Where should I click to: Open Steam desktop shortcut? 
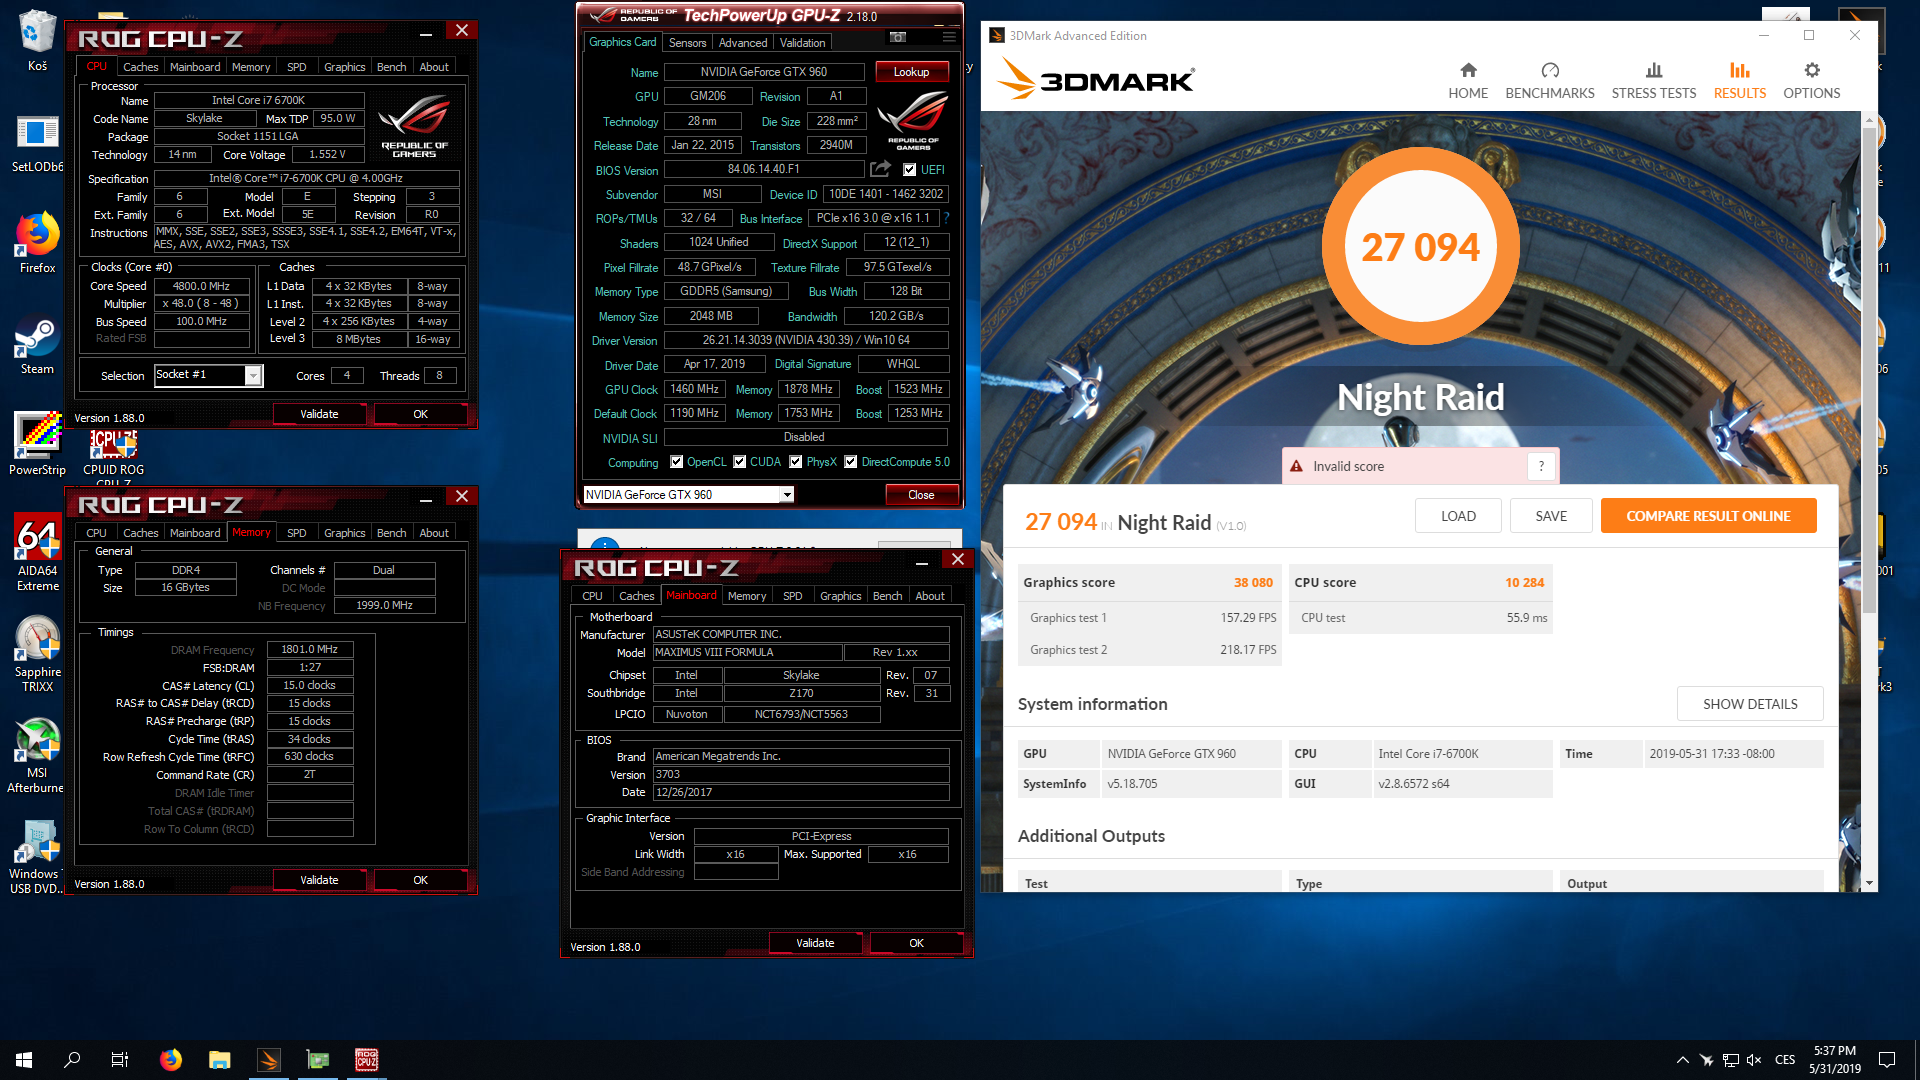[x=37, y=346]
